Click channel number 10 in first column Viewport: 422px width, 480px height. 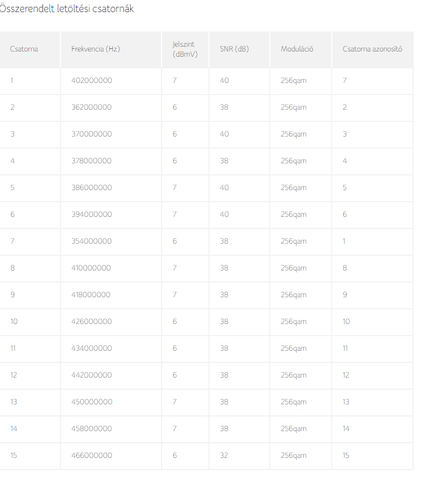[14, 321]
